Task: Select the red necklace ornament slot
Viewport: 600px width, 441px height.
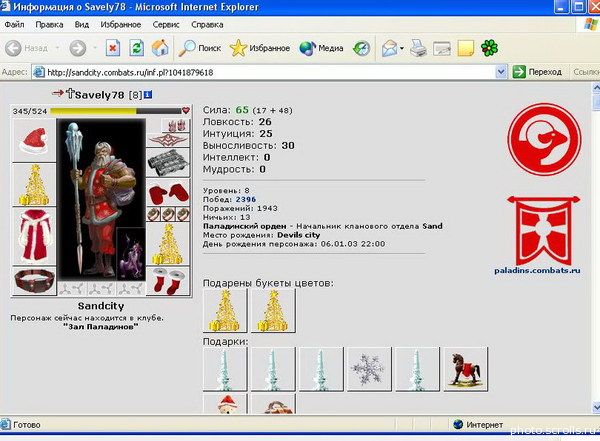Action: [168, 140]
